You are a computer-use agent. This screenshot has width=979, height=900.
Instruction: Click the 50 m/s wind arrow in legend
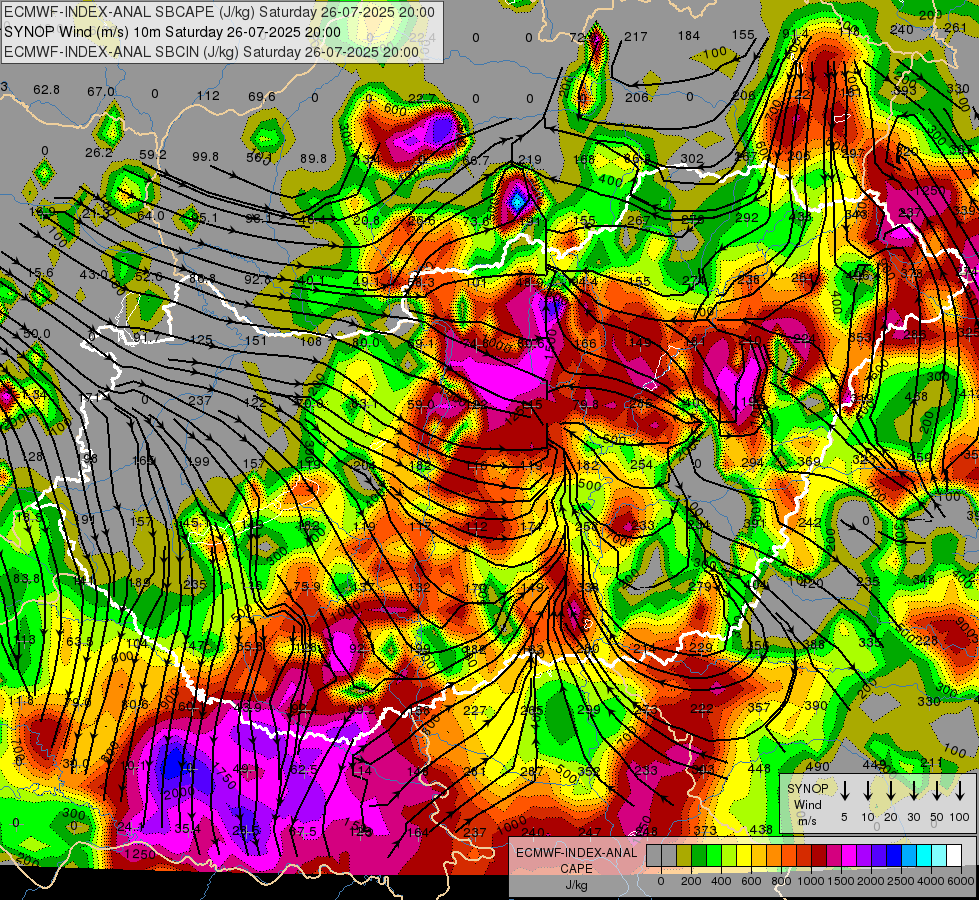(937, 790)
